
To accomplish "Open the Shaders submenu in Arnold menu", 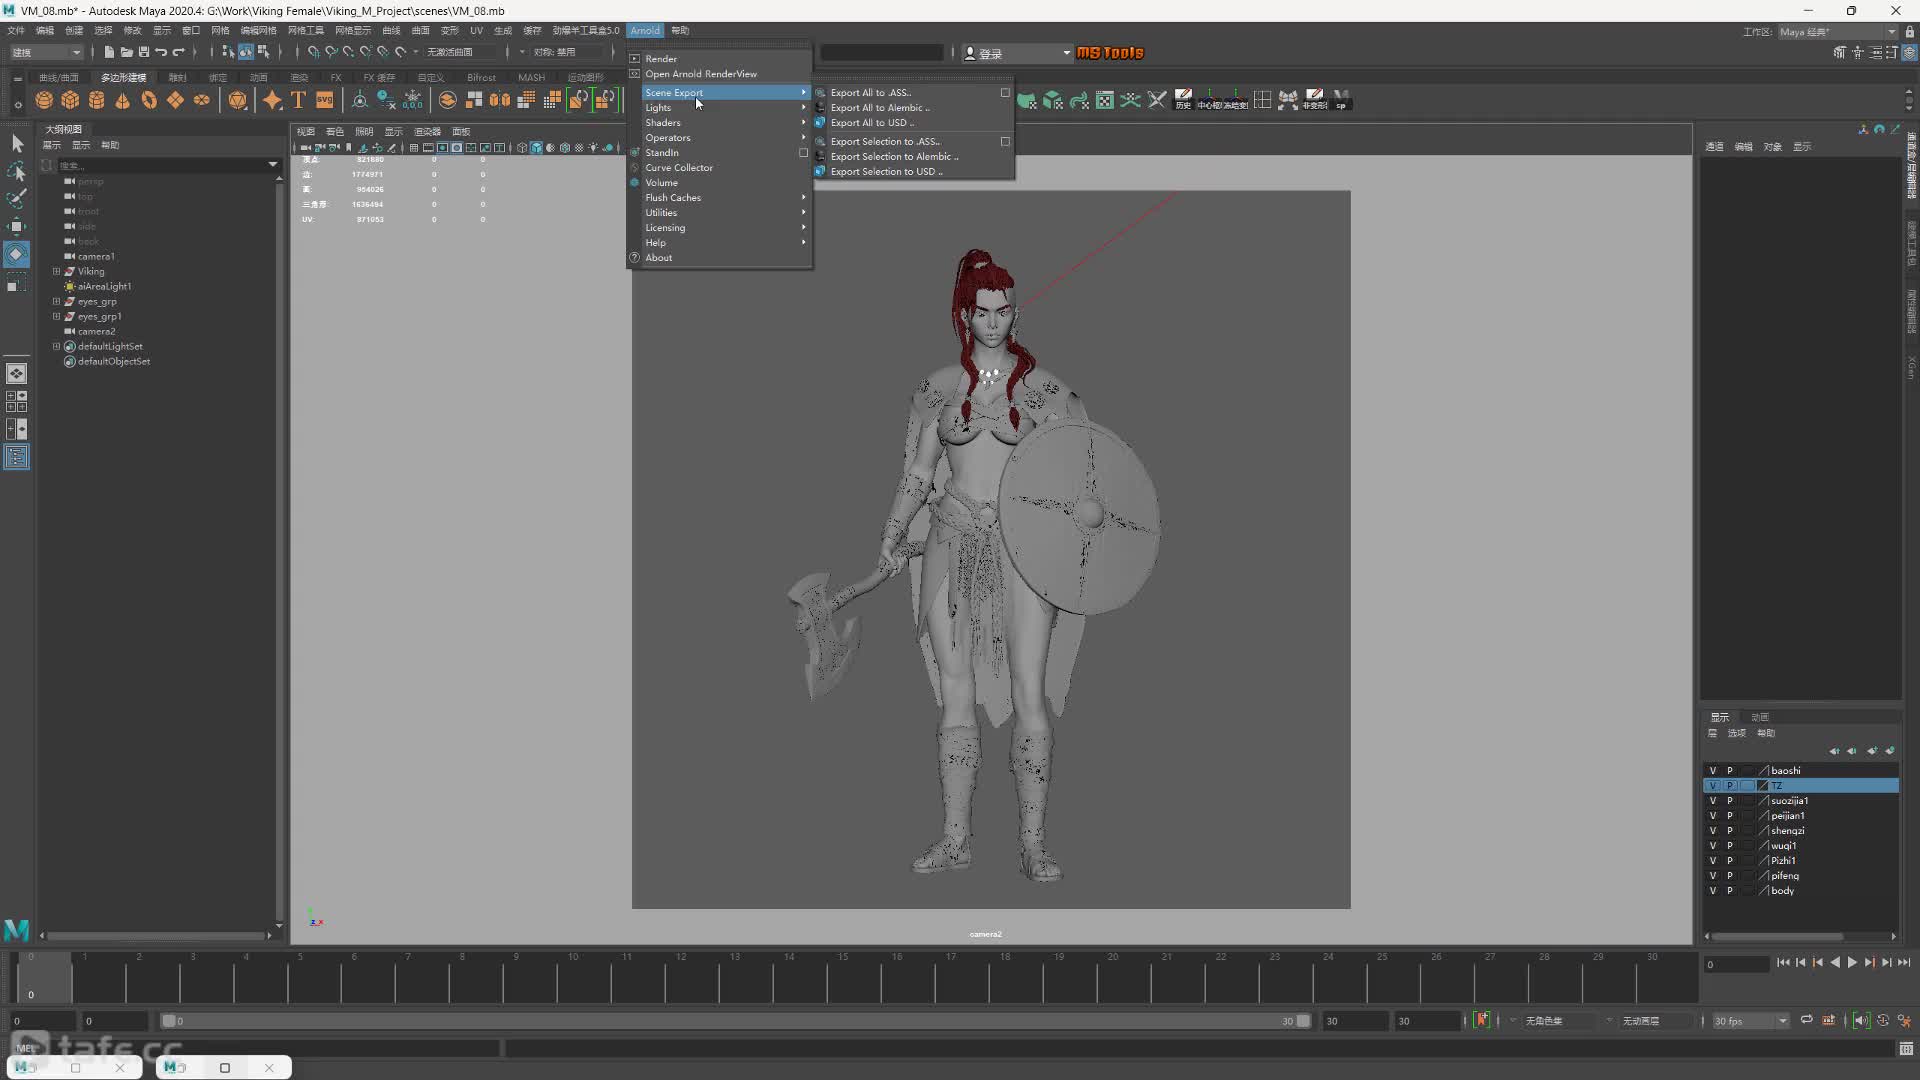I will pos(722,123).
